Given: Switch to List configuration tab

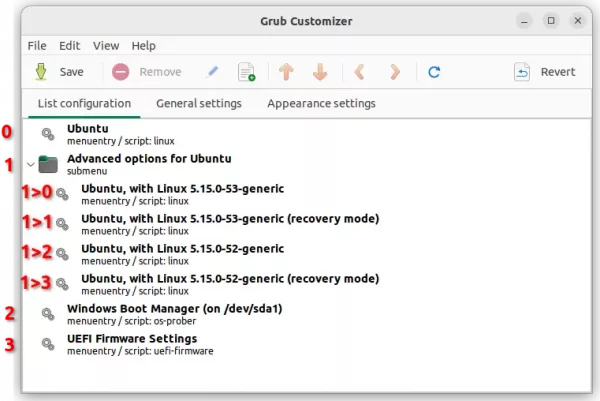Looking at the screenshot, I should [x=84, y=104].
